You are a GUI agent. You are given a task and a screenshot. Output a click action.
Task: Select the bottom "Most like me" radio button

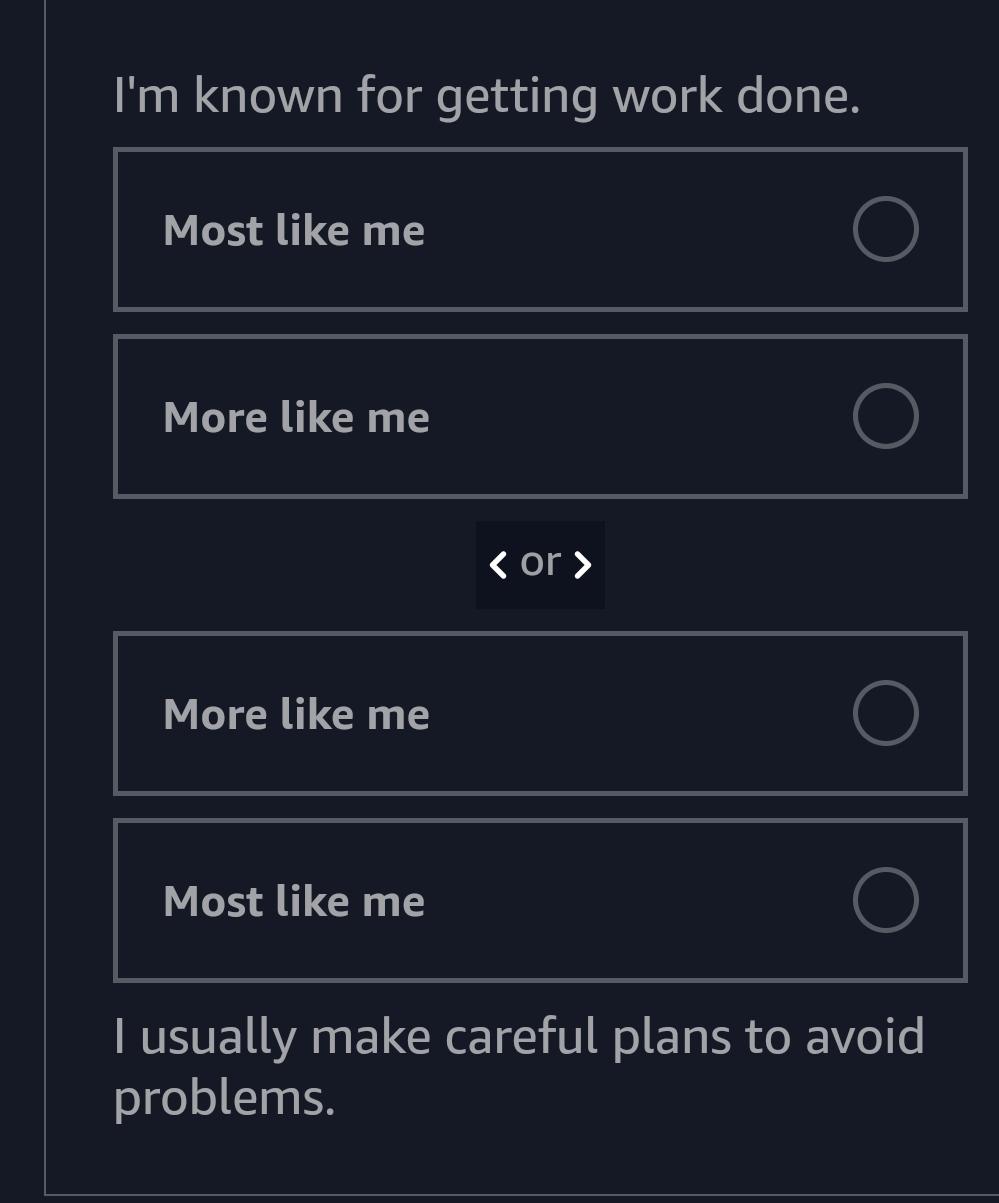tap(886, 899)
